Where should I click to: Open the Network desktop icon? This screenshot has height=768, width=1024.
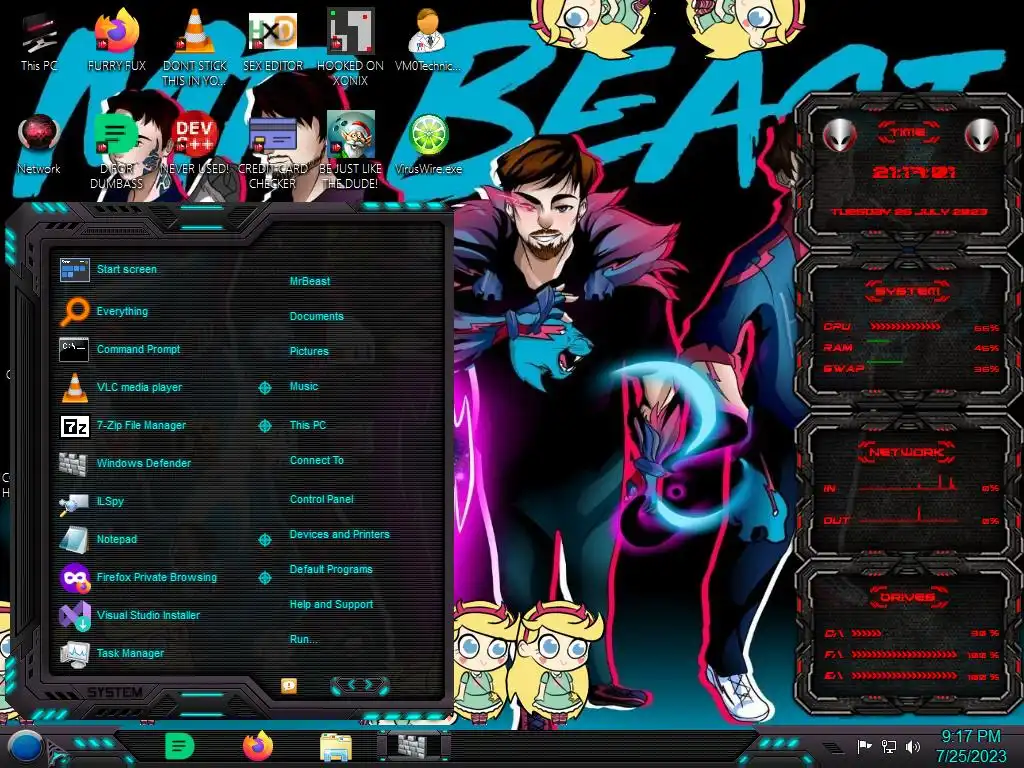[x=39, y=144]
